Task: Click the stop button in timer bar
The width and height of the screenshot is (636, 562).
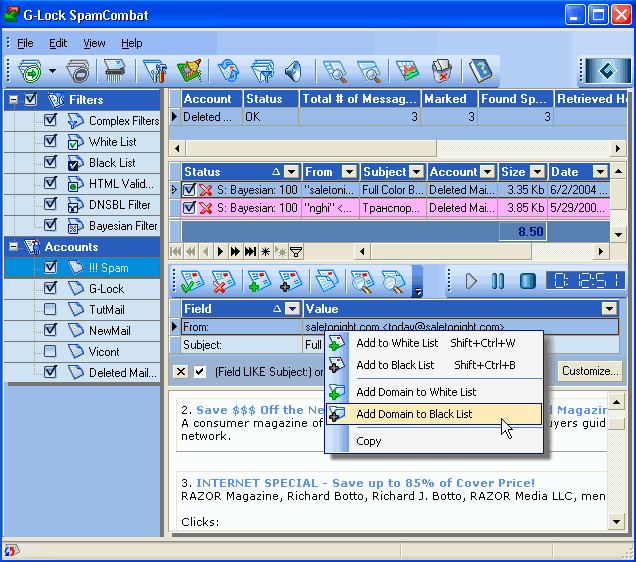Action: pos(528,281)
